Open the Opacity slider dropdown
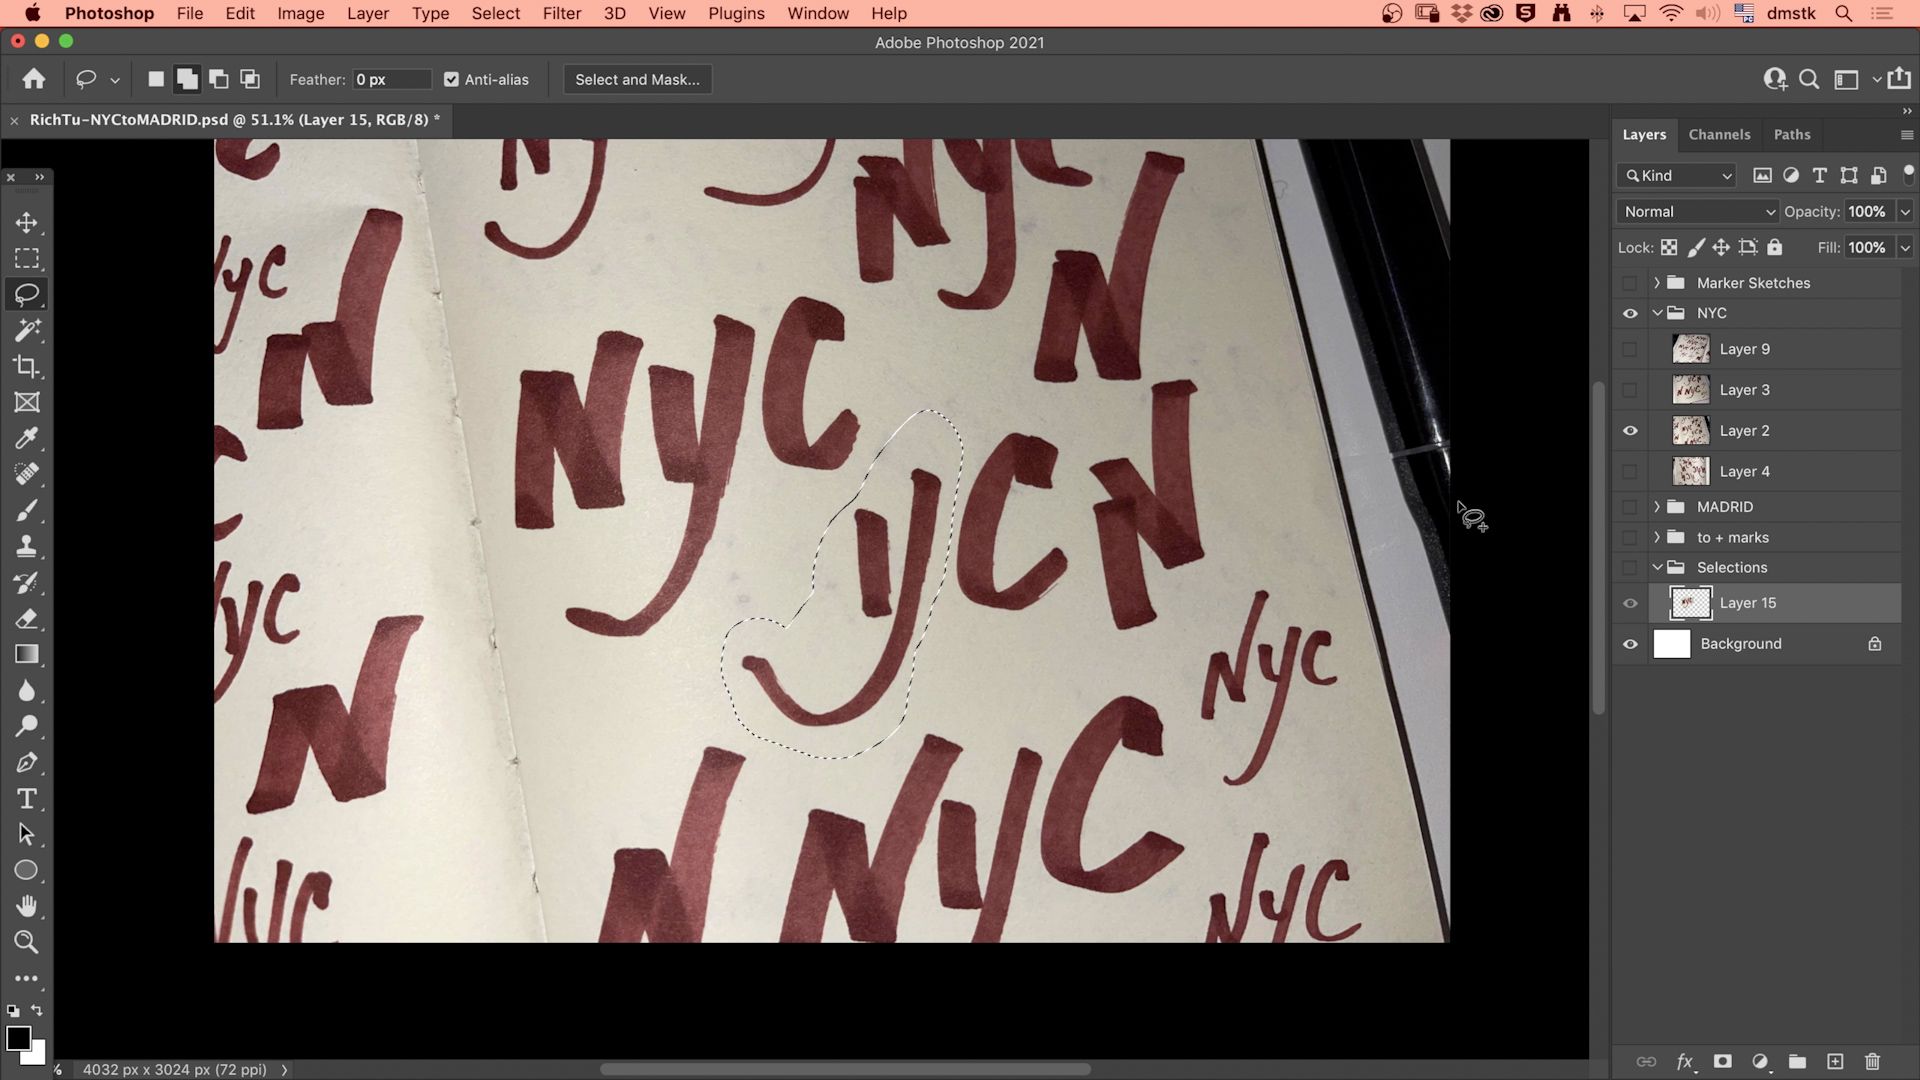 tap(1905, 211)
